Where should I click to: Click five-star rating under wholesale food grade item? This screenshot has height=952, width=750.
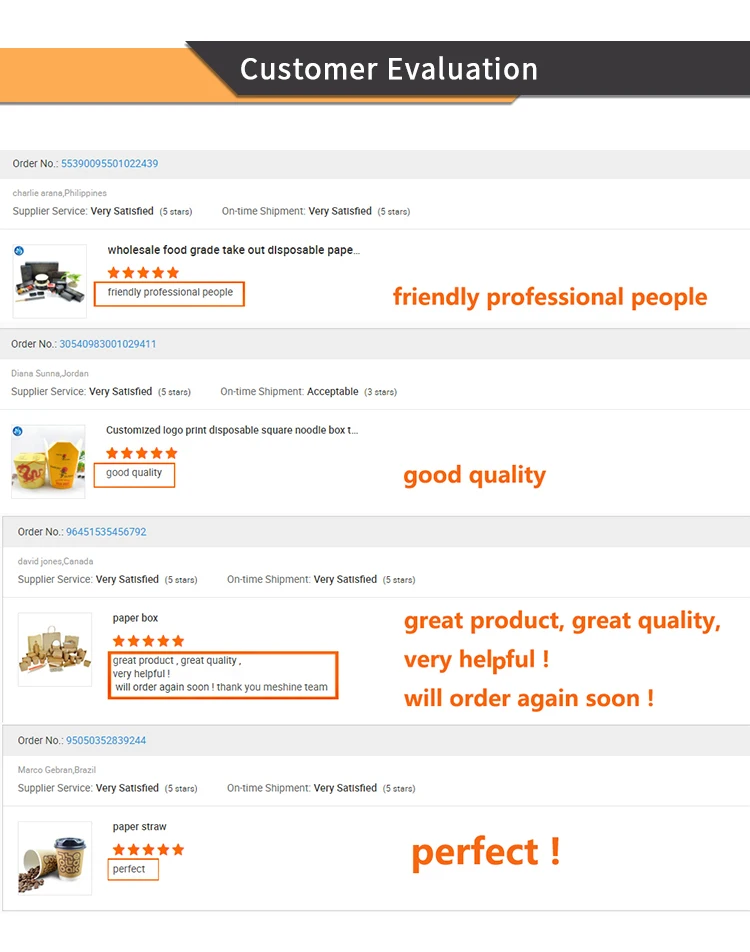pyautogui.click(x=143, y=273)
